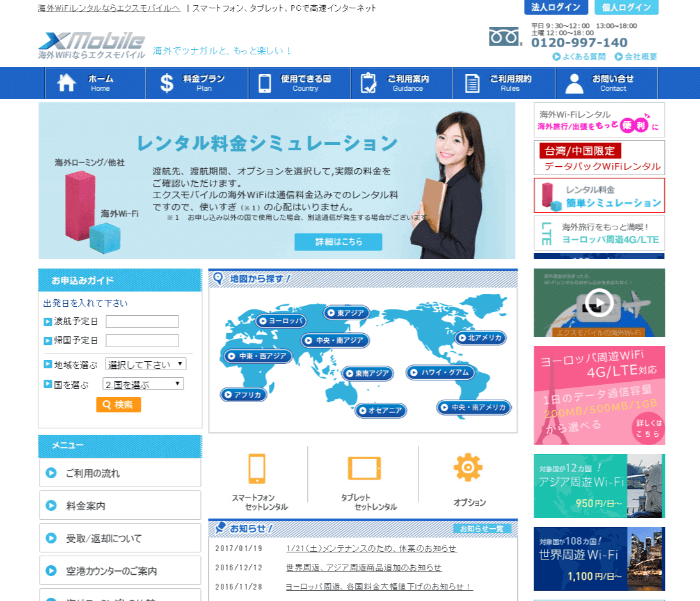The height and width of the screenshot is (601, 700).
Task: Click the tablet set rental icon
Action: pyautogui.click(x=364, y=468)
